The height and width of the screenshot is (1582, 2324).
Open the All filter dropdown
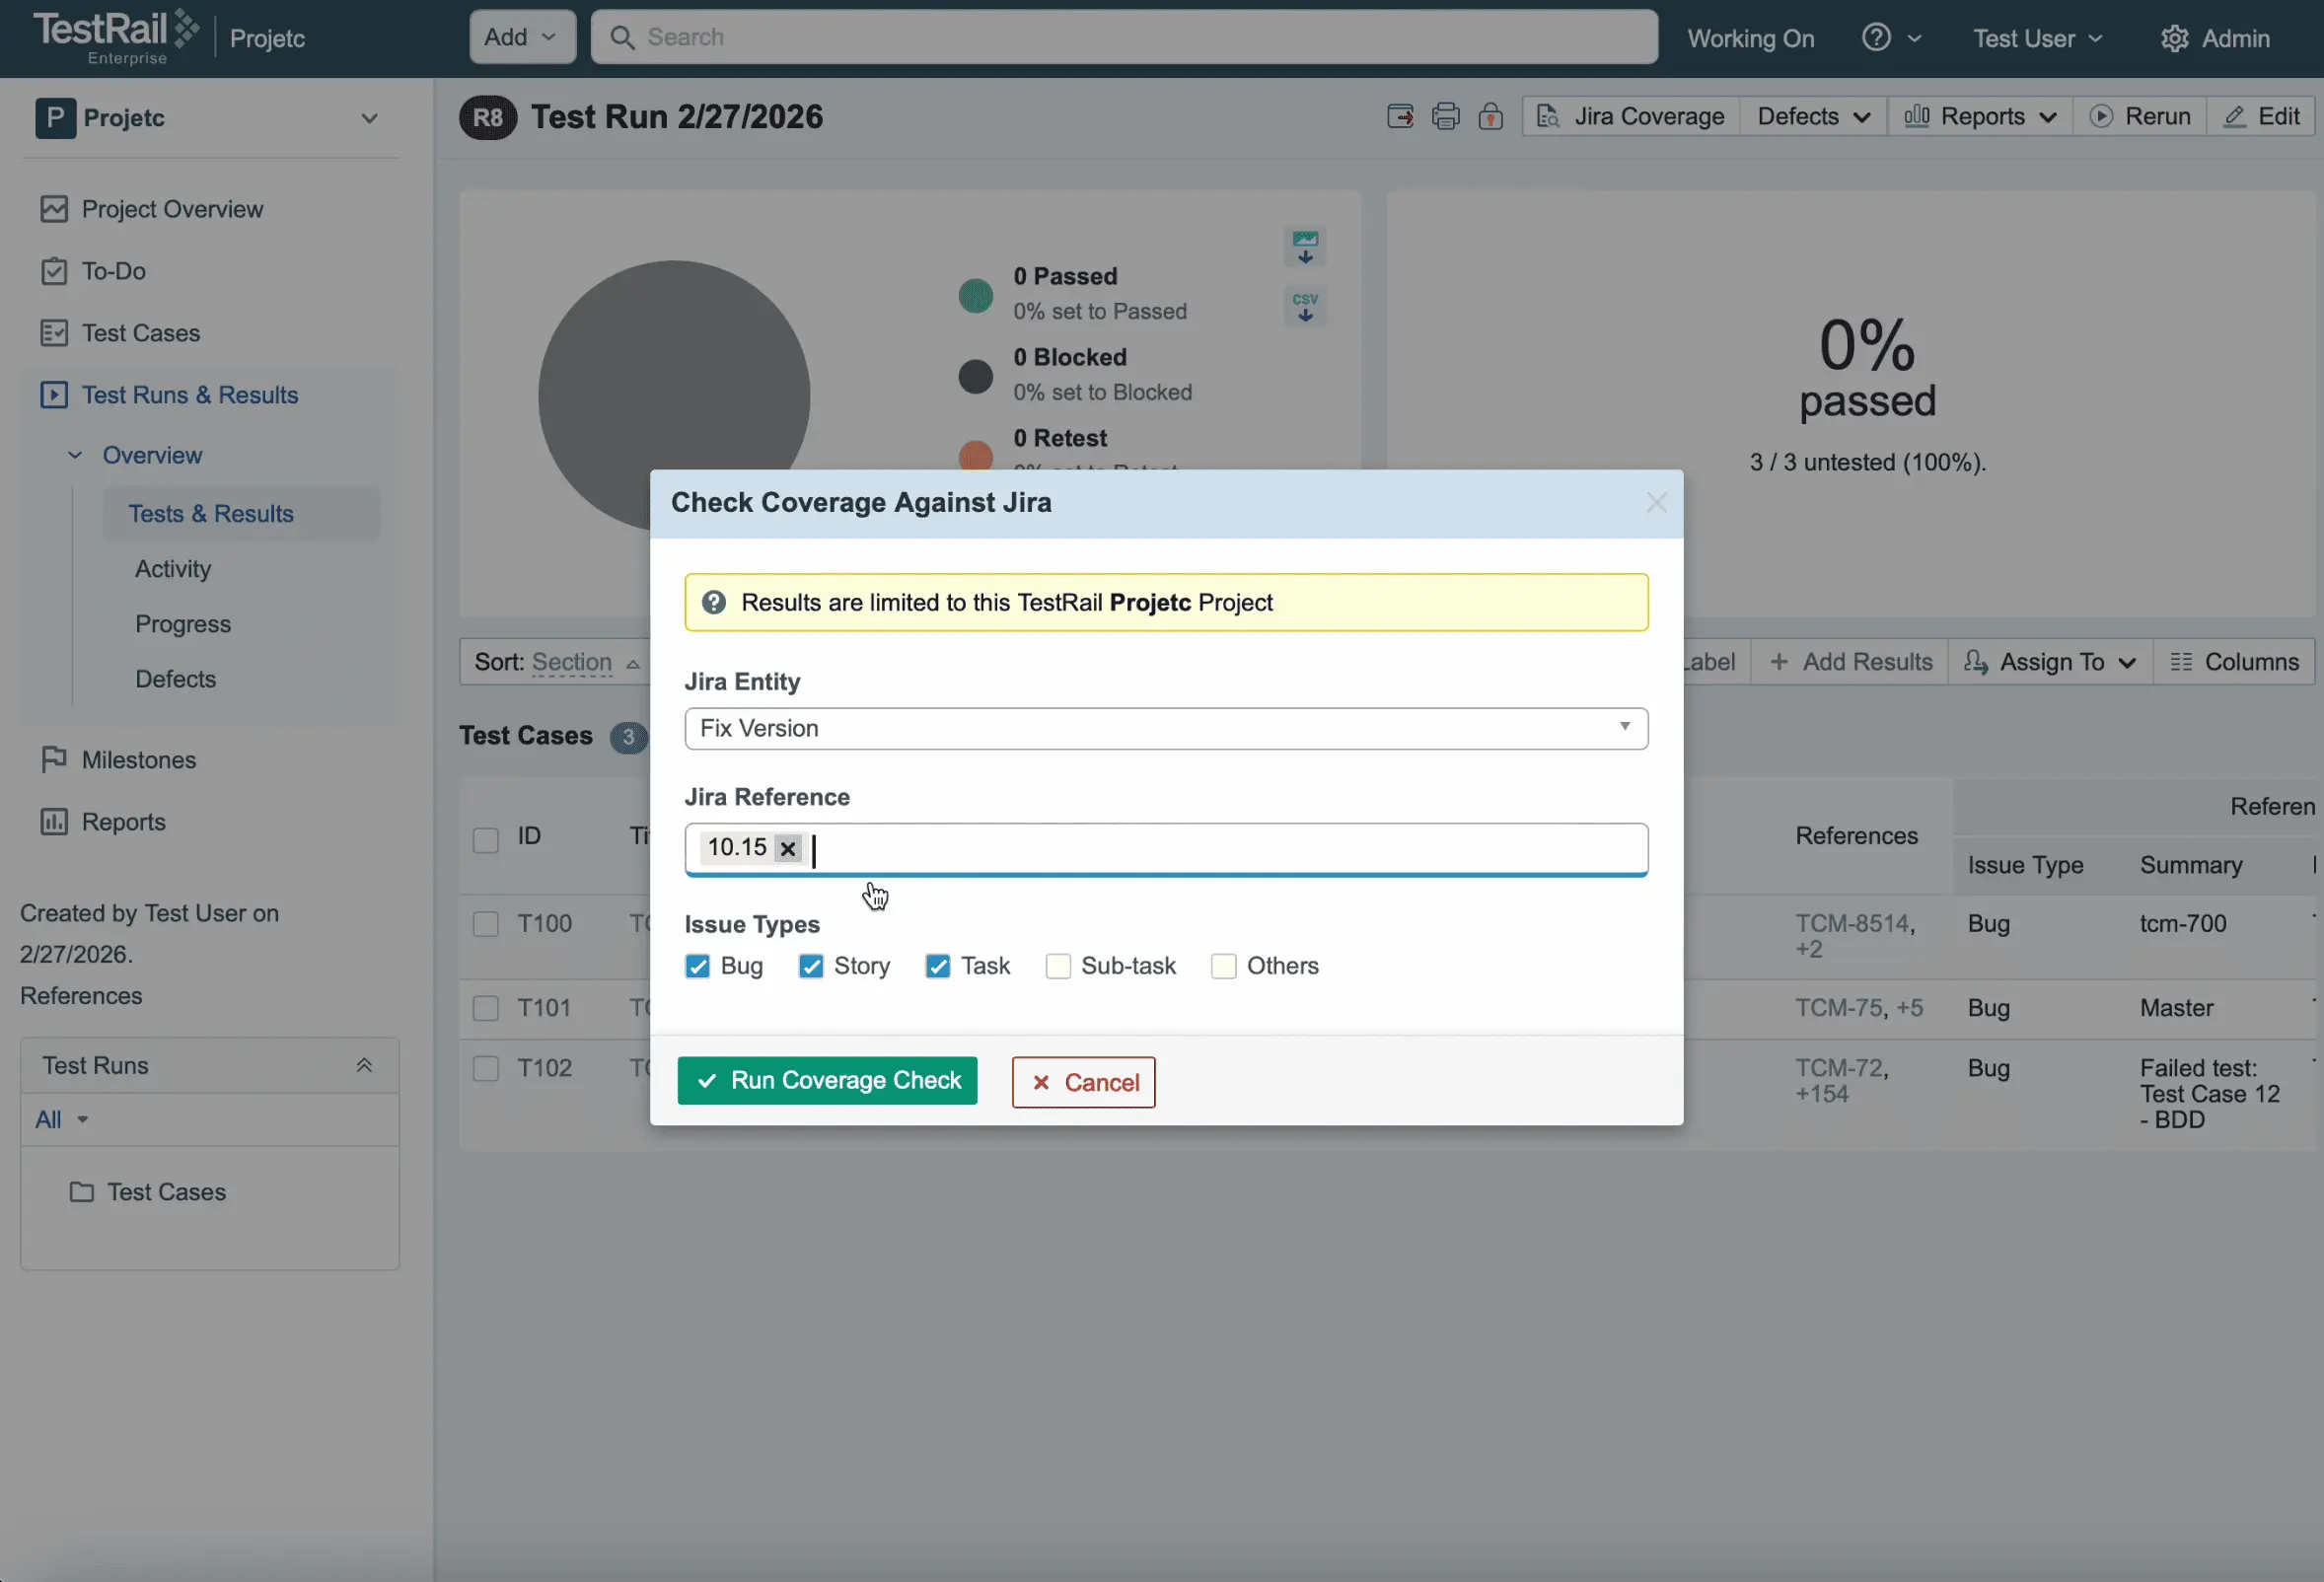(61, 1120)
